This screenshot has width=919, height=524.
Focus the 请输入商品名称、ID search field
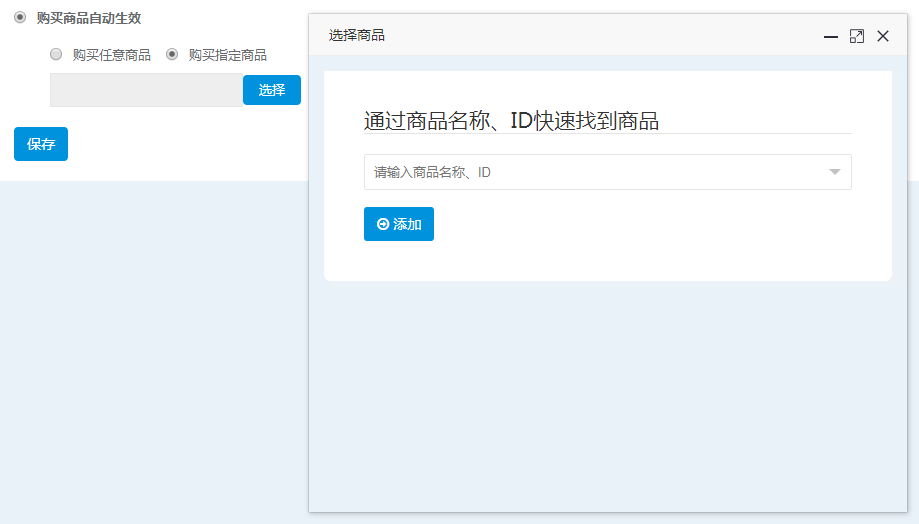(x=608, y=172)
